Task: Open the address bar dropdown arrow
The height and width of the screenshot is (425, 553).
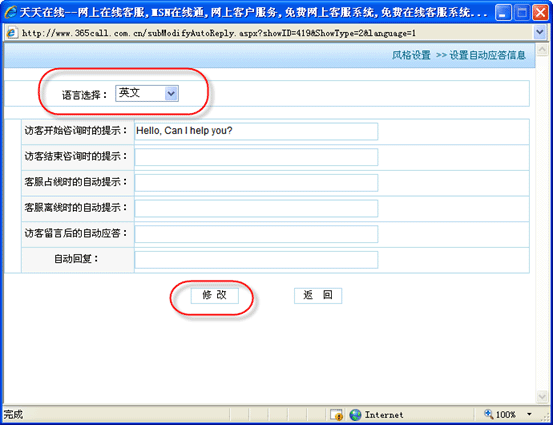Action: click(x=539, y=32)
